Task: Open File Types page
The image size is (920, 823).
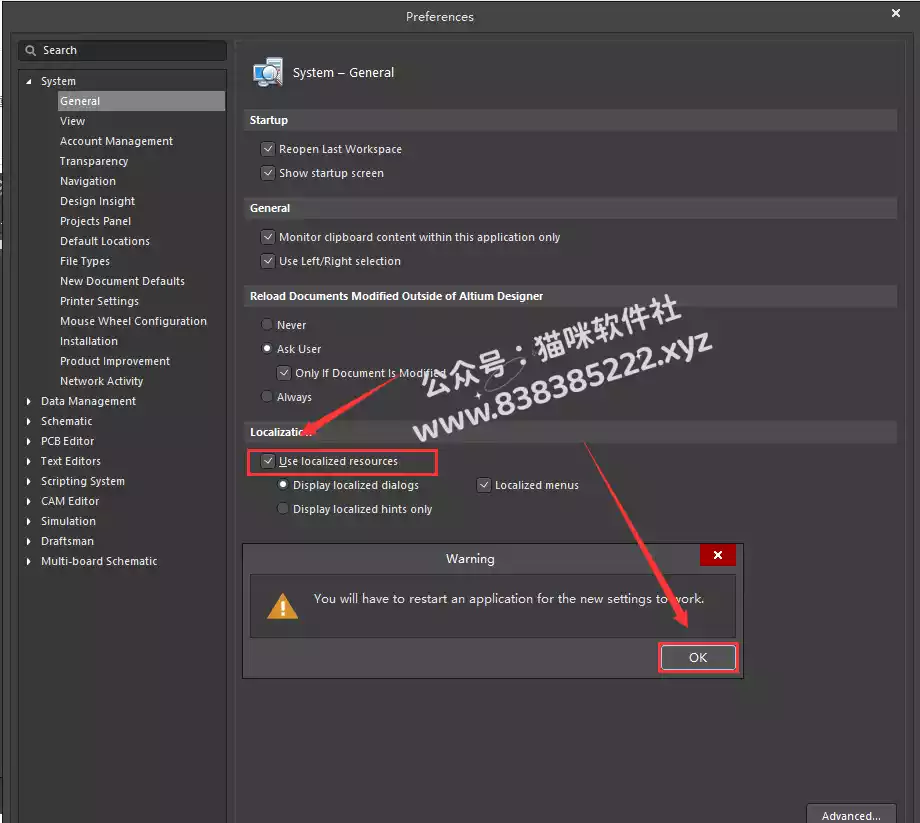Action: [x=84, y=260]
